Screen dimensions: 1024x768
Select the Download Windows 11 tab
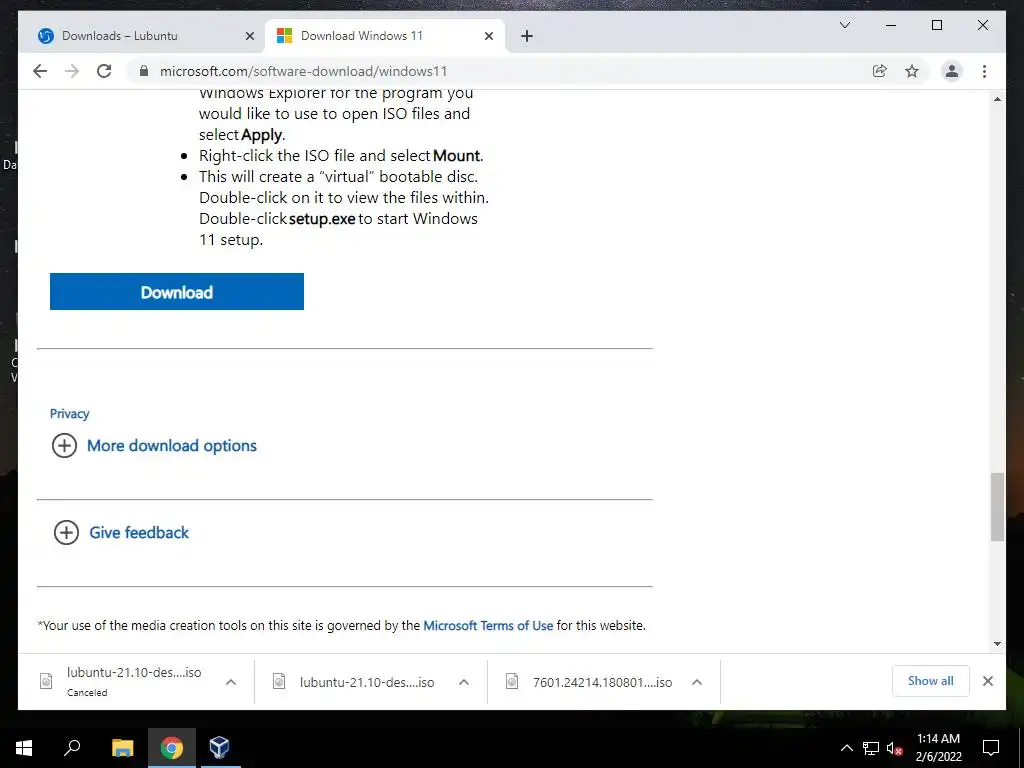(x=385, y=36)
